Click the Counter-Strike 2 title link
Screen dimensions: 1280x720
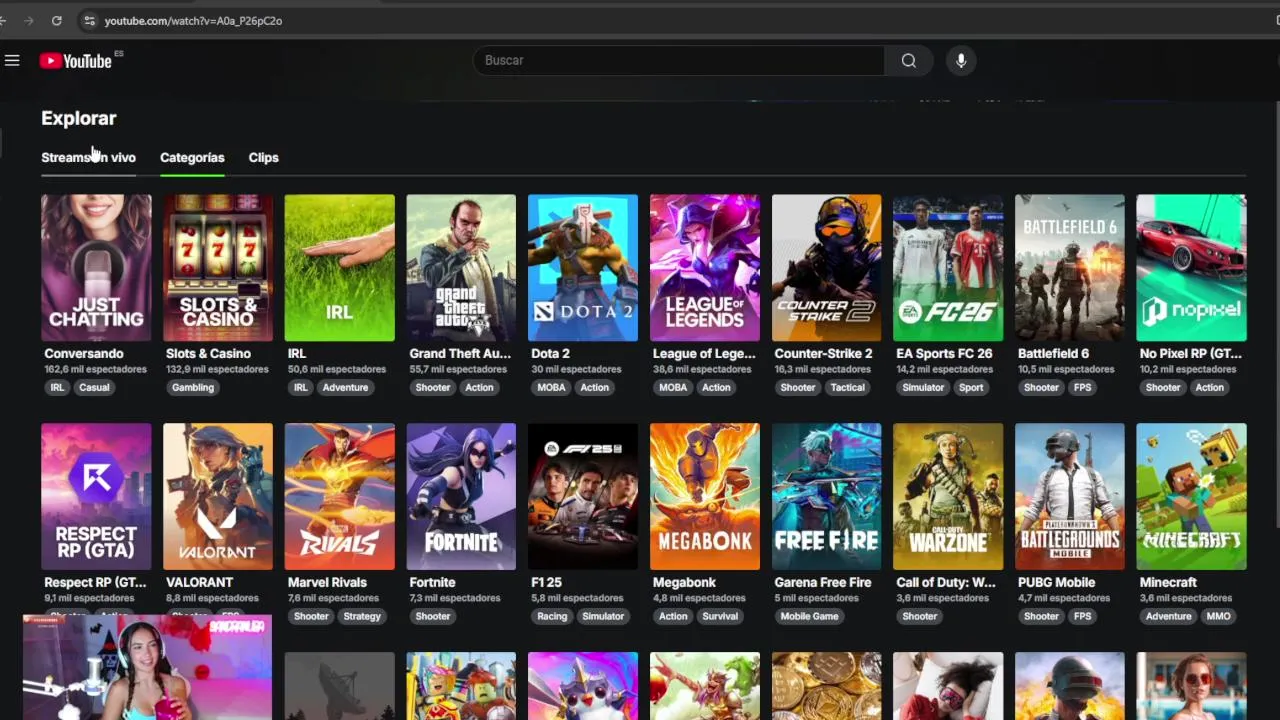tap(823, 353)
